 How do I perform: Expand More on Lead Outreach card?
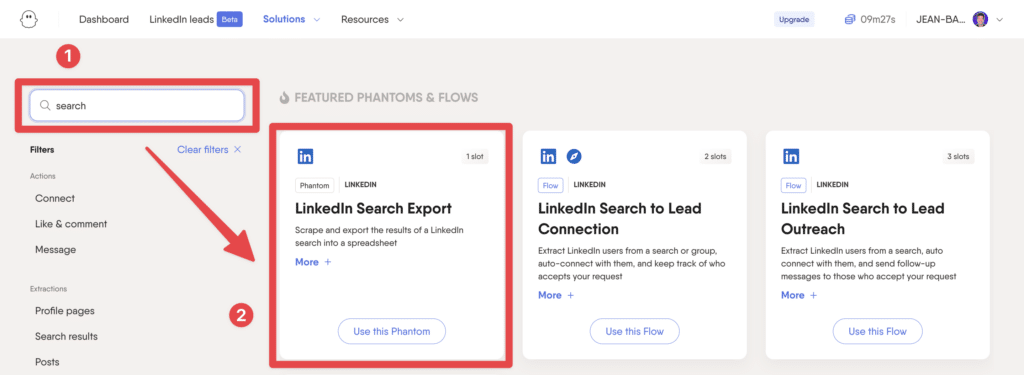[799, 295]
